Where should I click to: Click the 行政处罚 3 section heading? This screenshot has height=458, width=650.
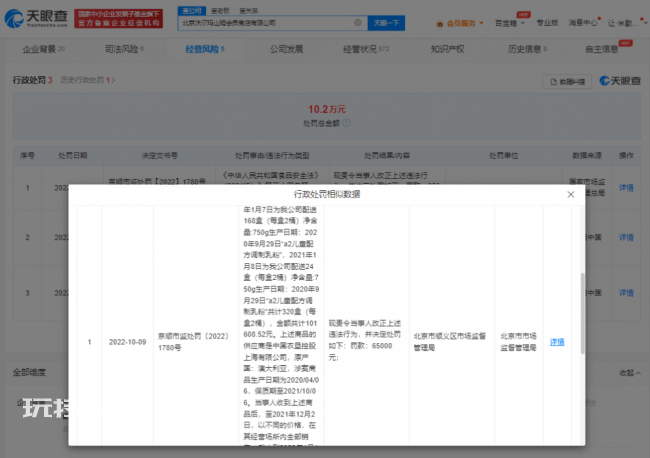point(32,80)
